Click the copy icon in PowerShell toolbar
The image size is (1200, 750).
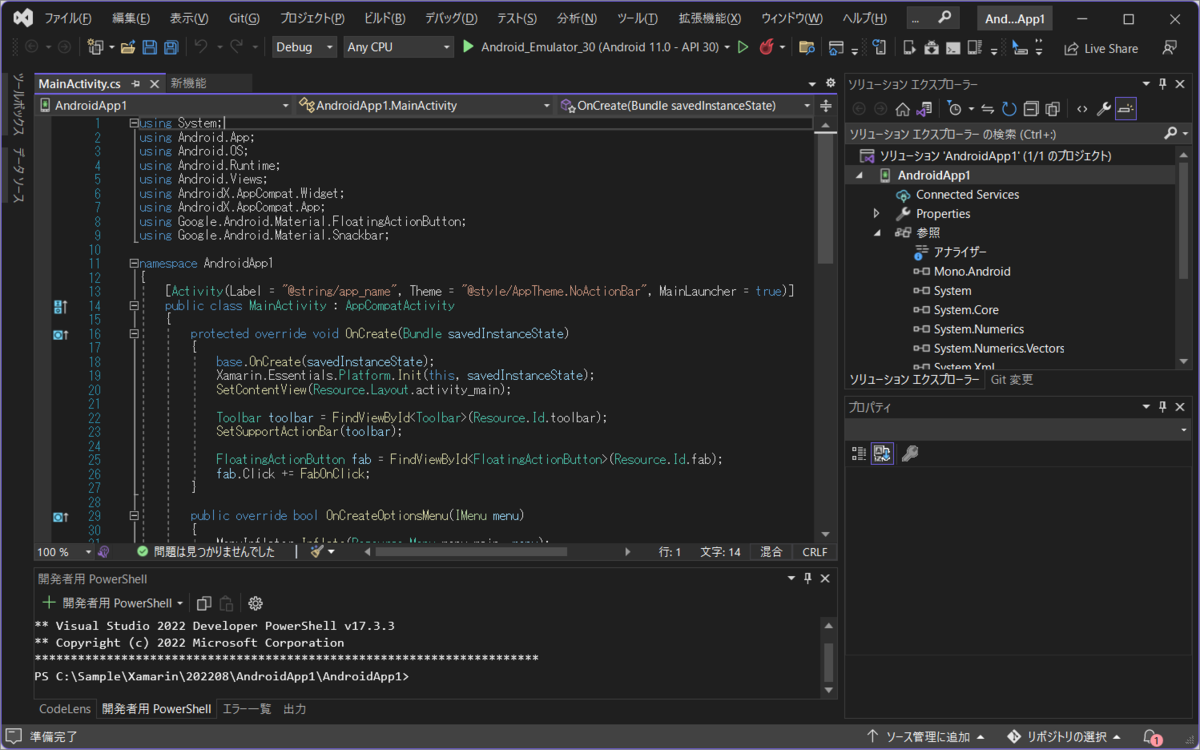pos(204,603)
